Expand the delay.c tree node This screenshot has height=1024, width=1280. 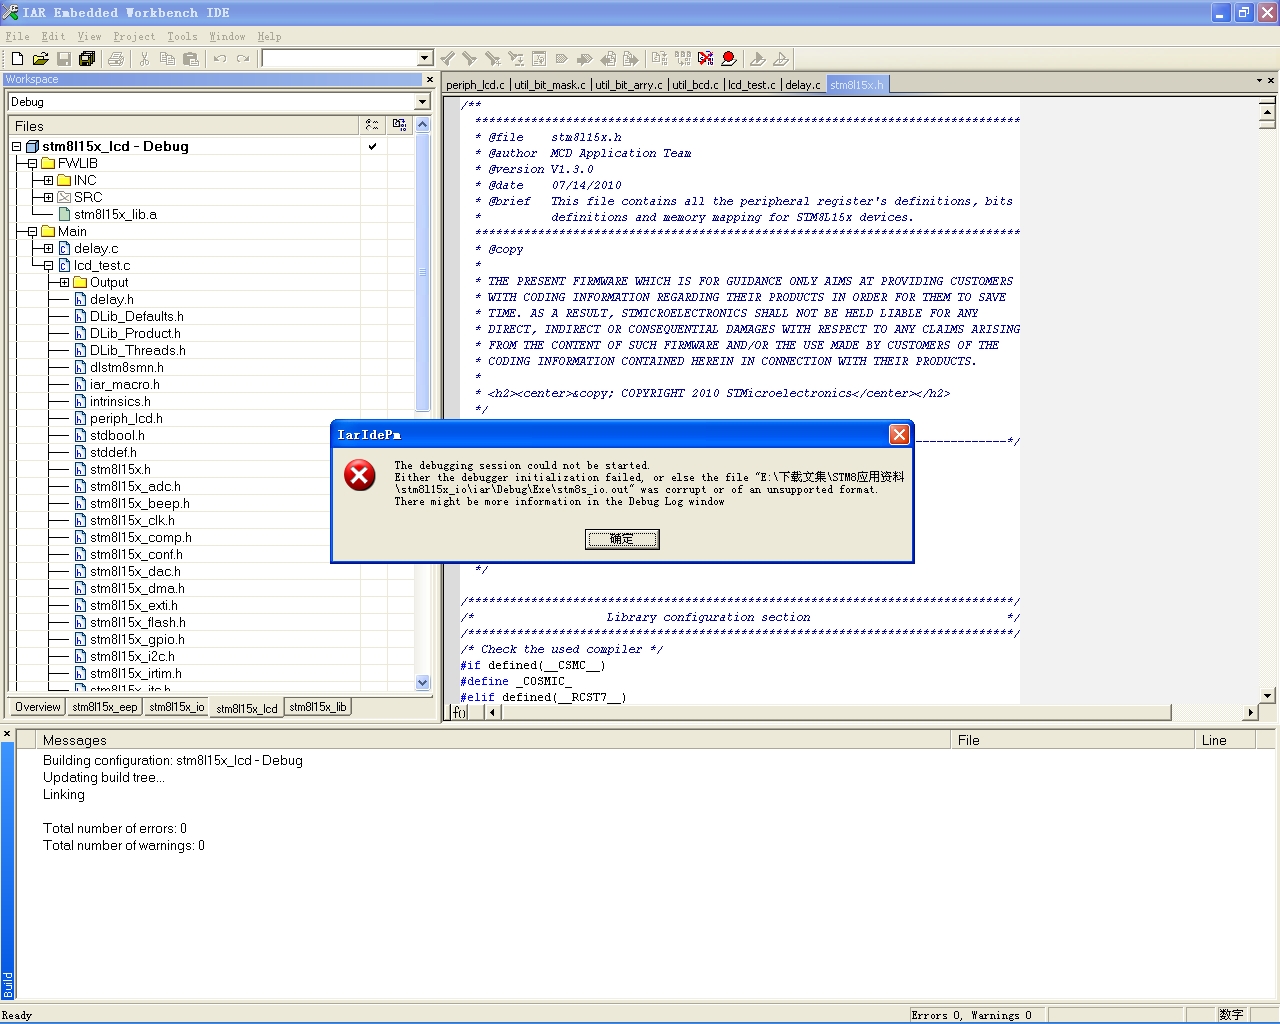tap(48, 248)
